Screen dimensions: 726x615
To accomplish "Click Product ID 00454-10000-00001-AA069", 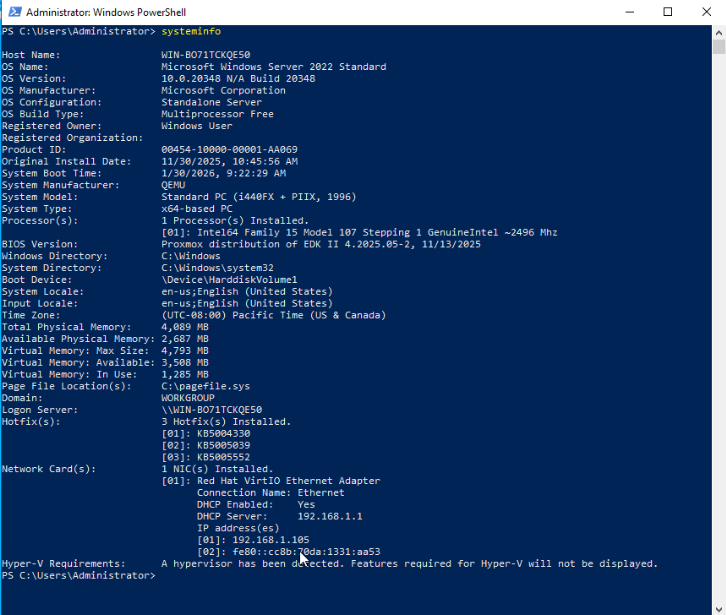I will click(x=229, y=150).
